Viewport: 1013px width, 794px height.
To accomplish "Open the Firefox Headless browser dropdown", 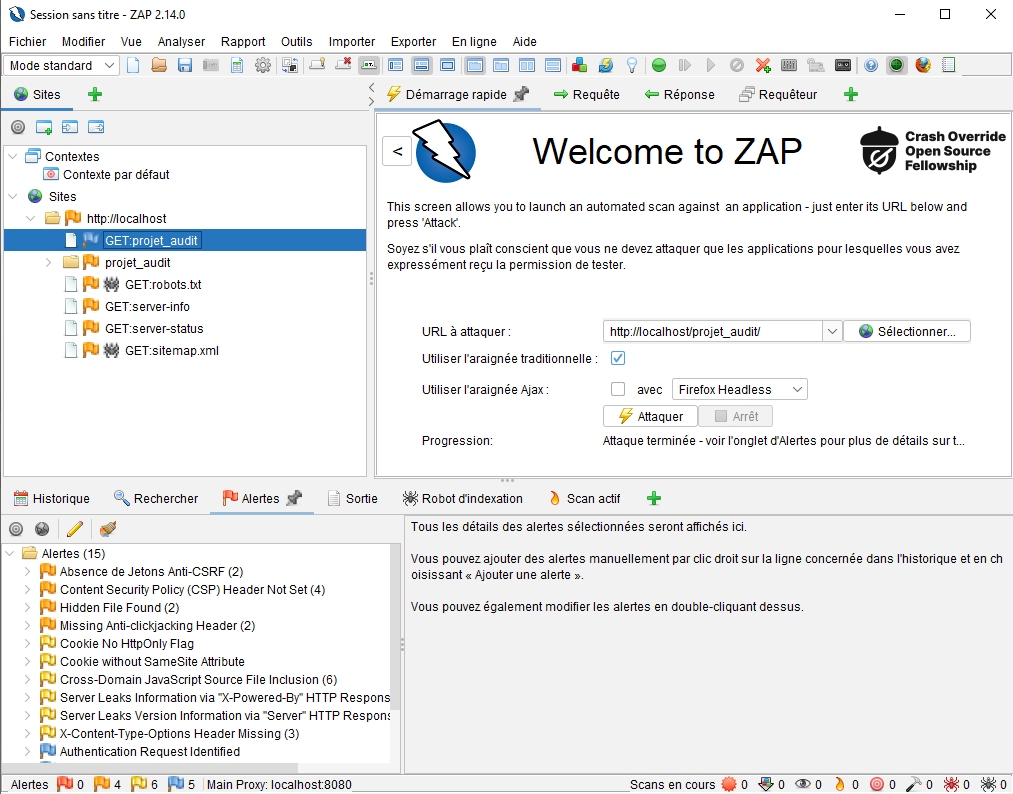I will (x=739, y=390).
